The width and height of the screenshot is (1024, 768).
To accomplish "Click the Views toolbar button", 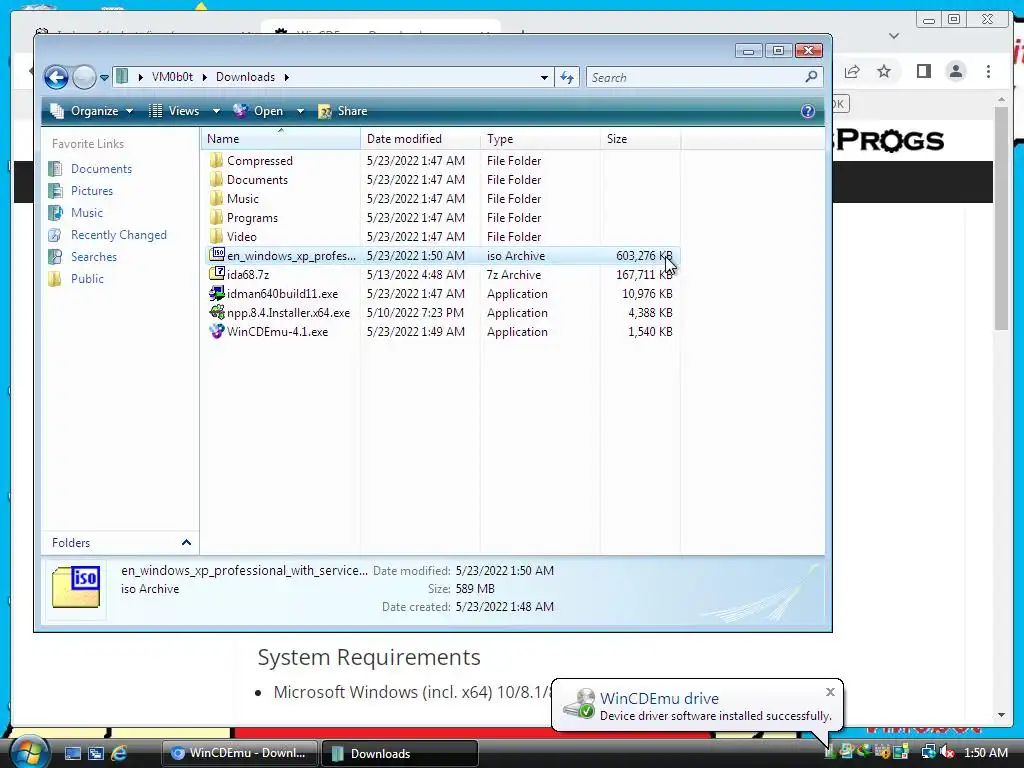I will [x=175, y=111].
